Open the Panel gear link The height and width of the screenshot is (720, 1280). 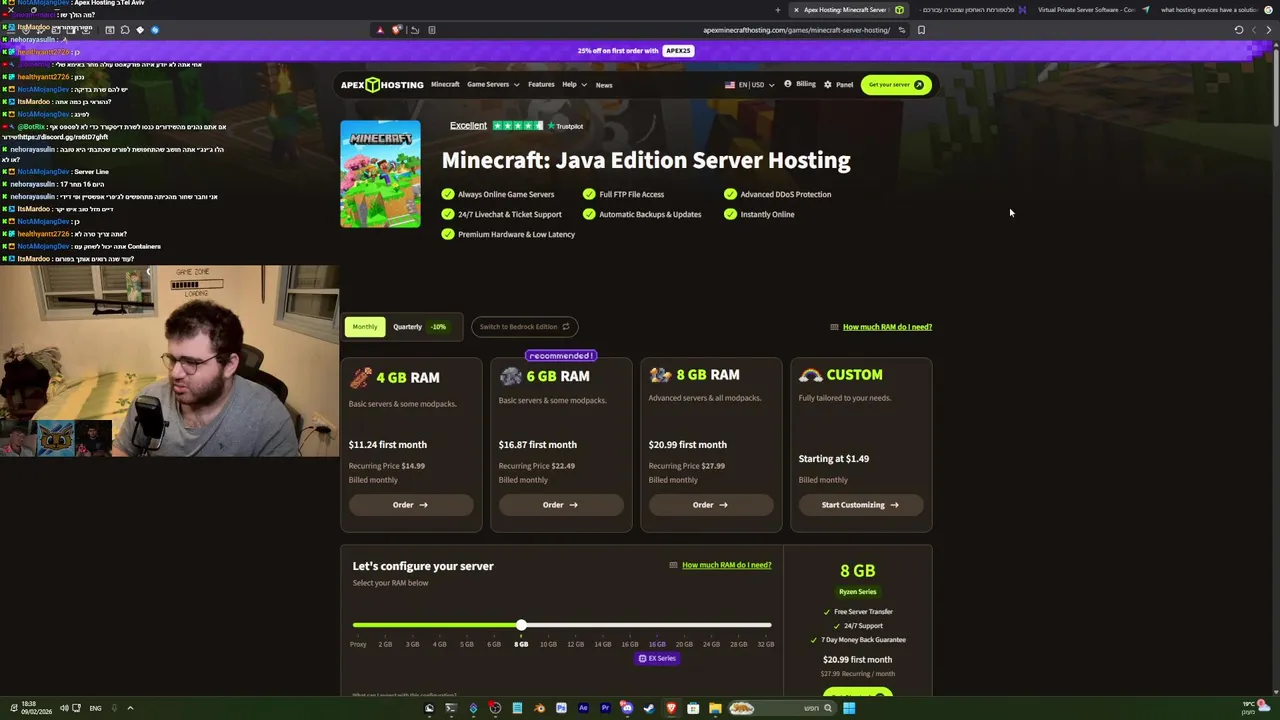838,85
